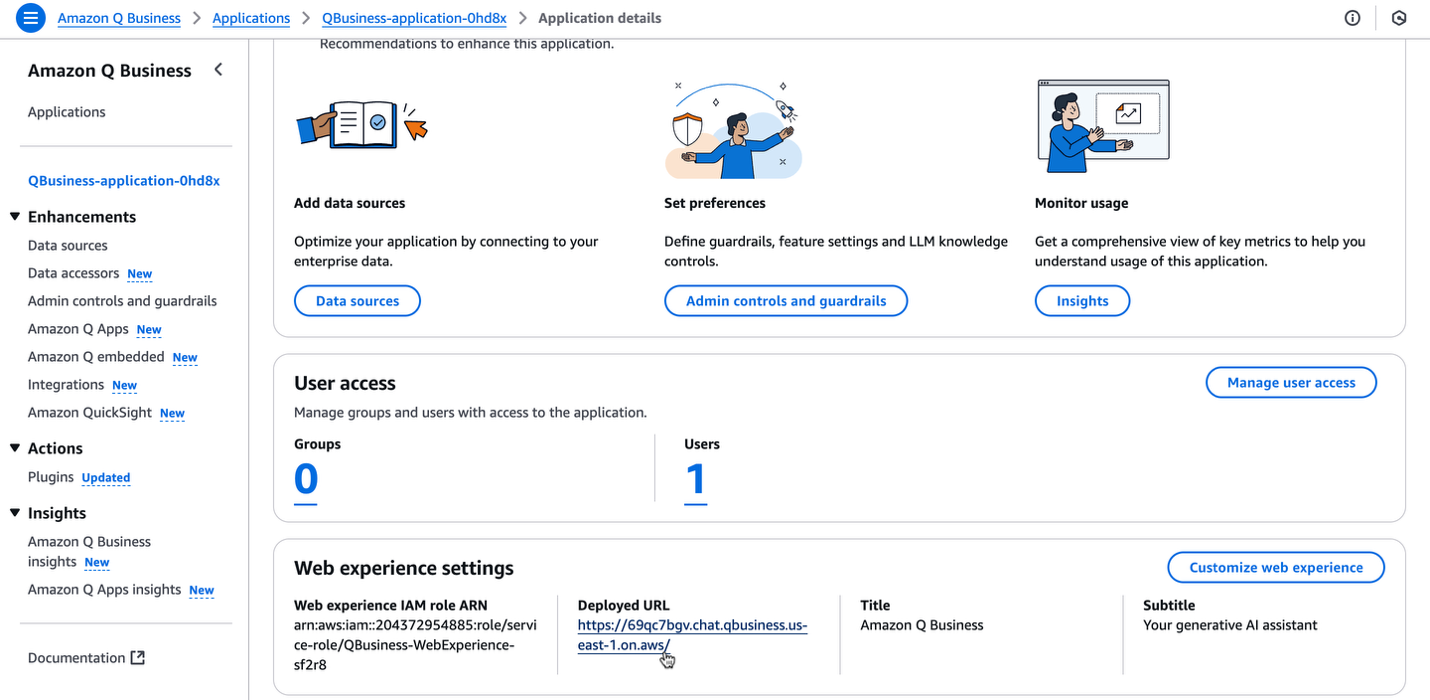
Task: Select Plugins in the sidebar
Action: (51, 477)
